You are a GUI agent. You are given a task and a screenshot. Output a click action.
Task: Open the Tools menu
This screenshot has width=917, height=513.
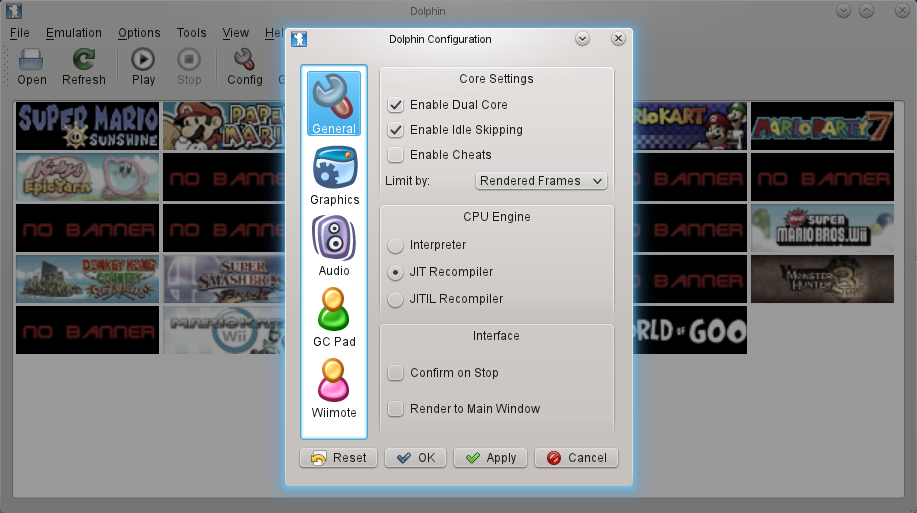point(191,33)
